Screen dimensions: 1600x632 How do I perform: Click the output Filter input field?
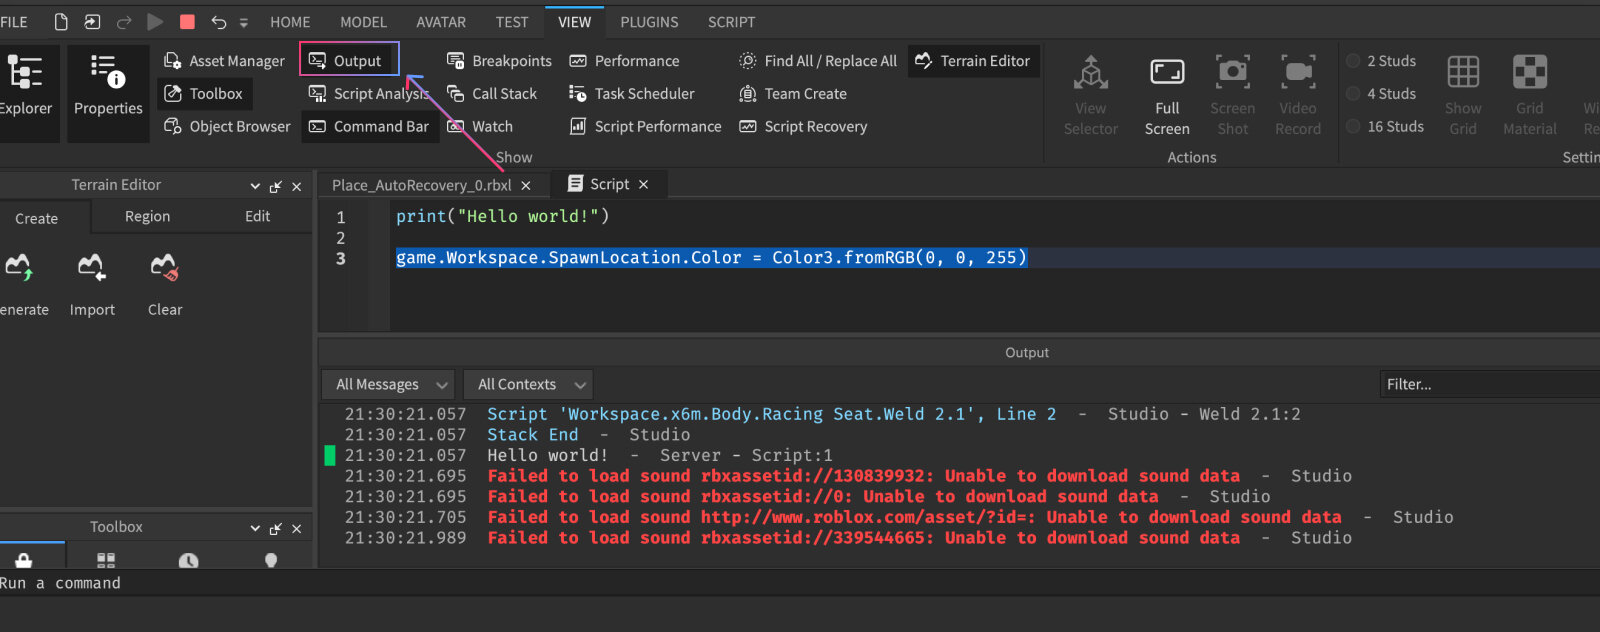point(1490,384)
